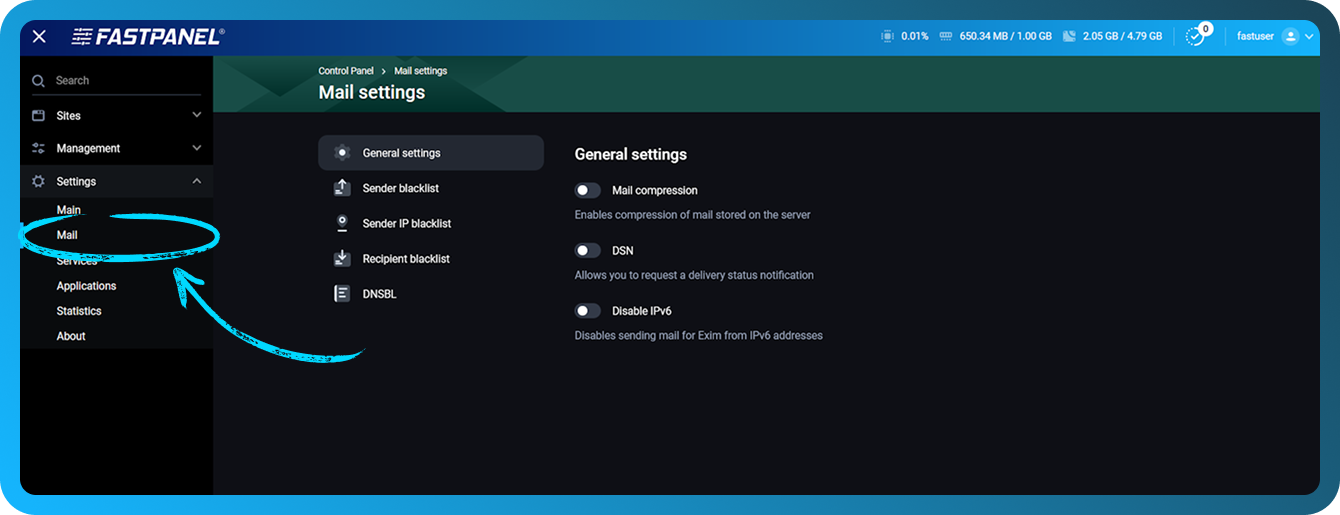
Task: Turn on the DSN toggle
Action: pyautogui.click(x=588, y=251)
